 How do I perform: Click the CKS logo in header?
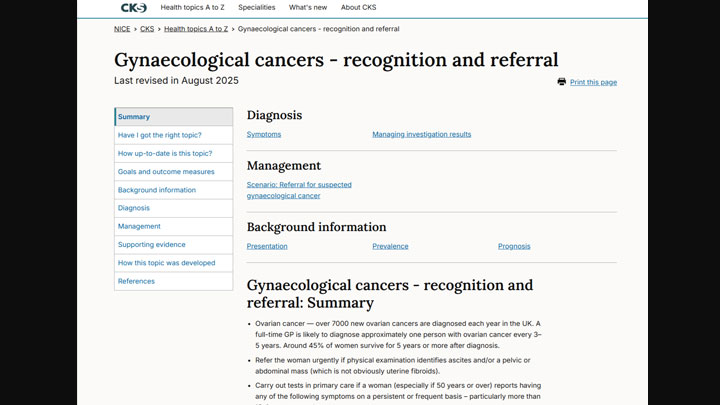(x=133, y=8)
